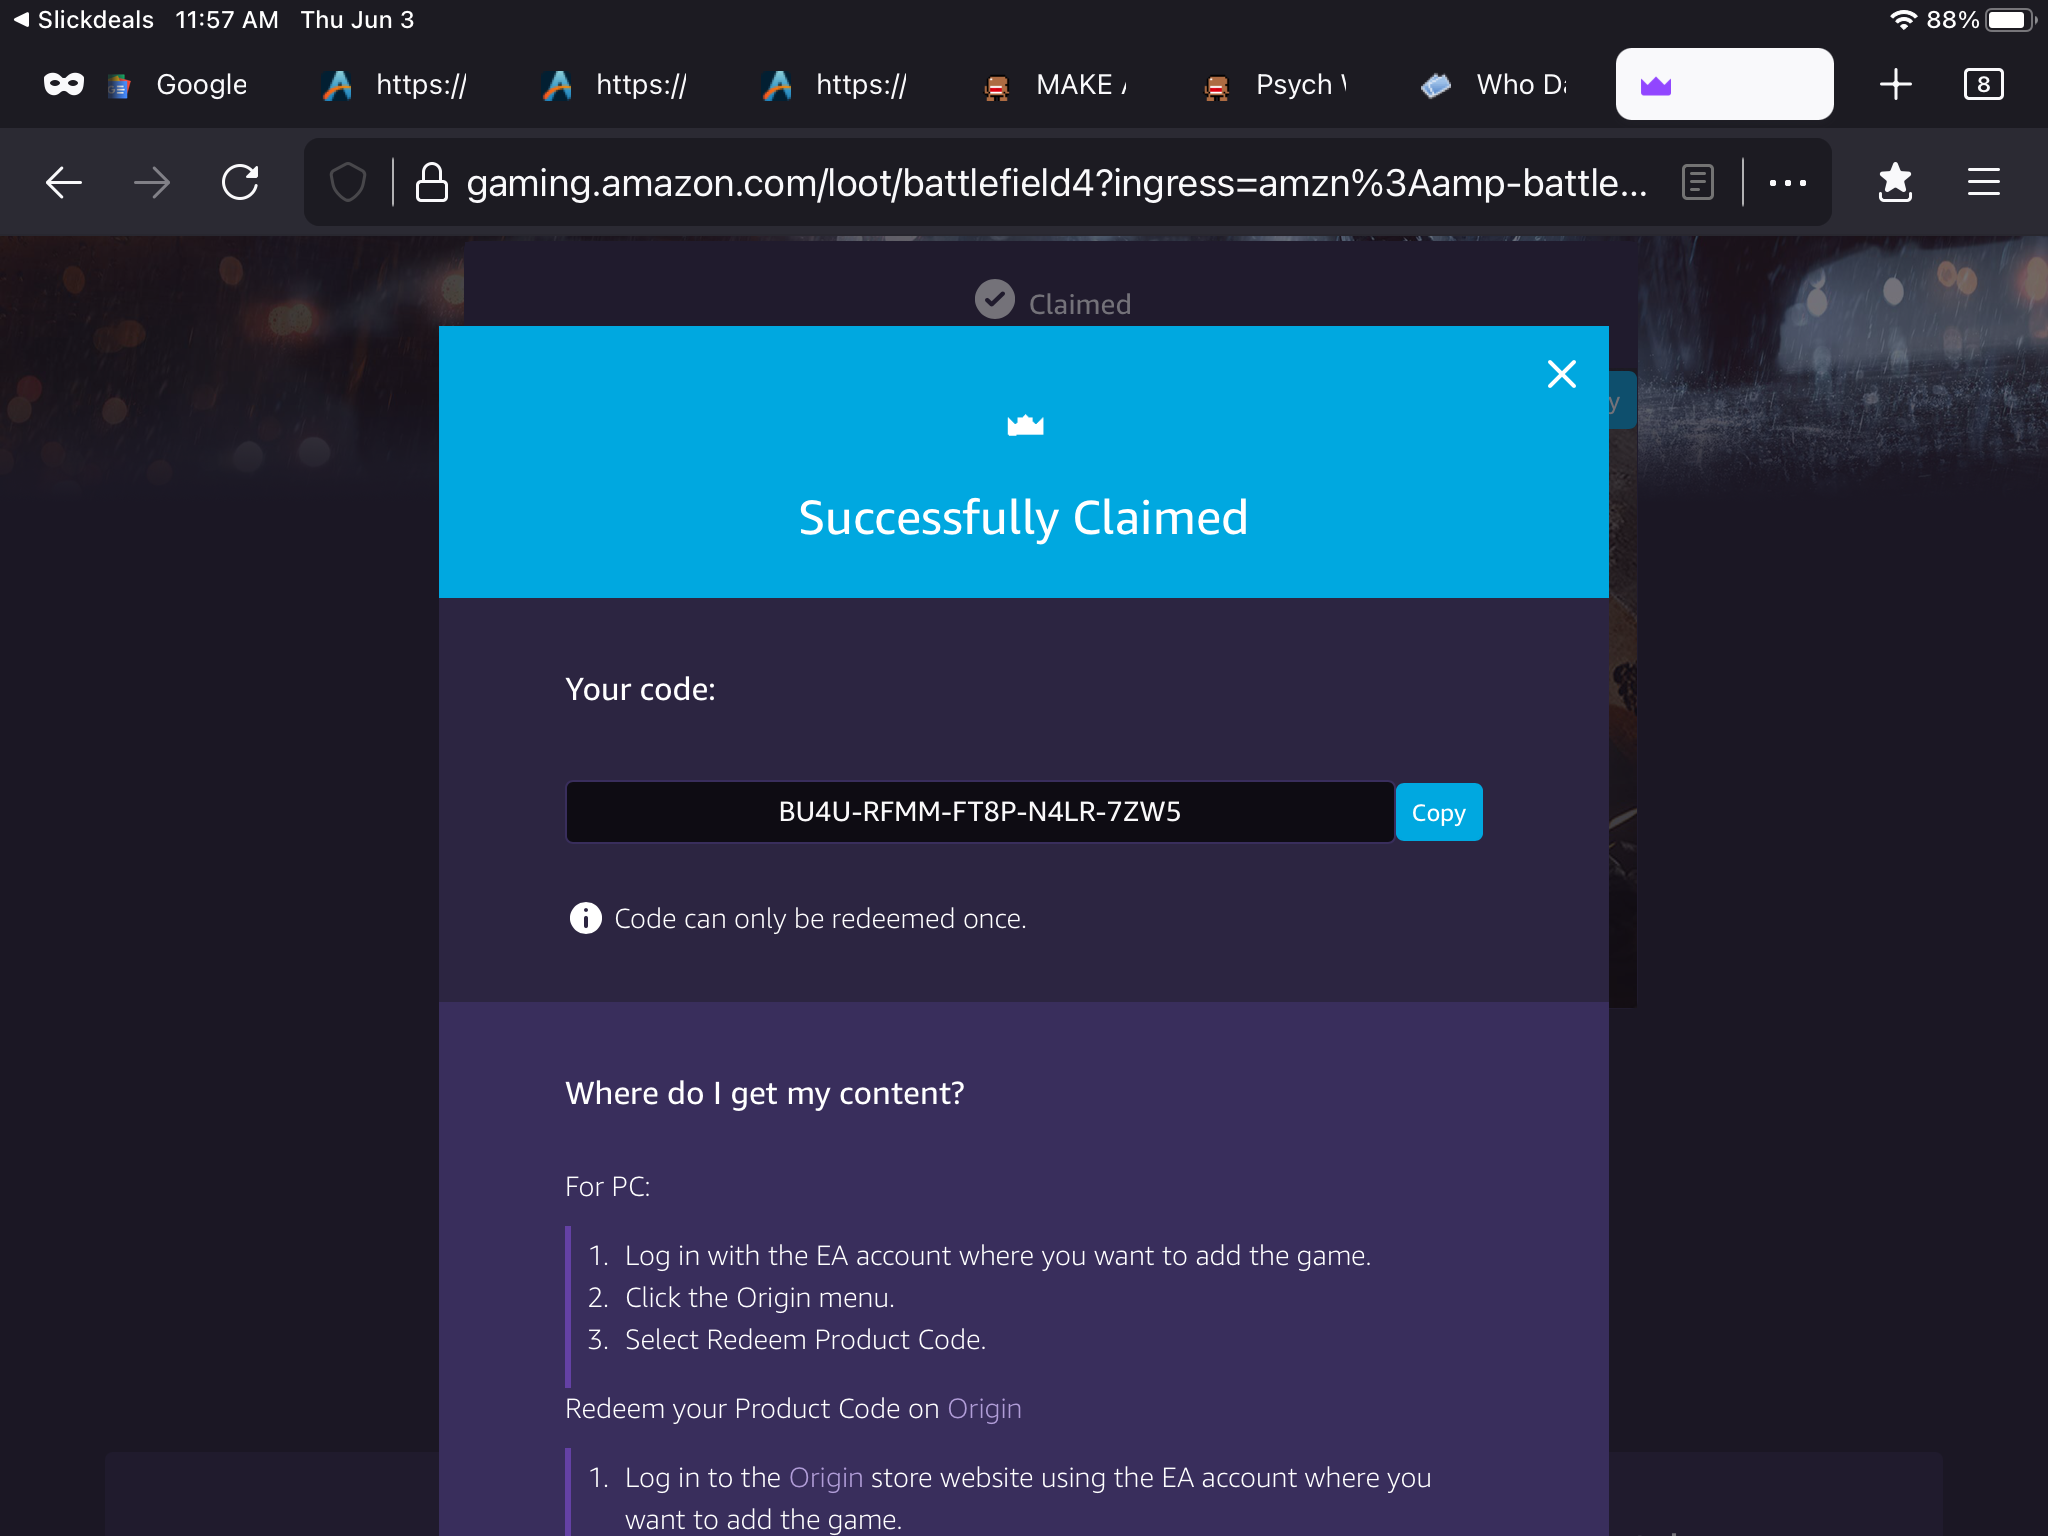
Task: Return to Slickdeals app via back arrow
Action: coord(85,20)
